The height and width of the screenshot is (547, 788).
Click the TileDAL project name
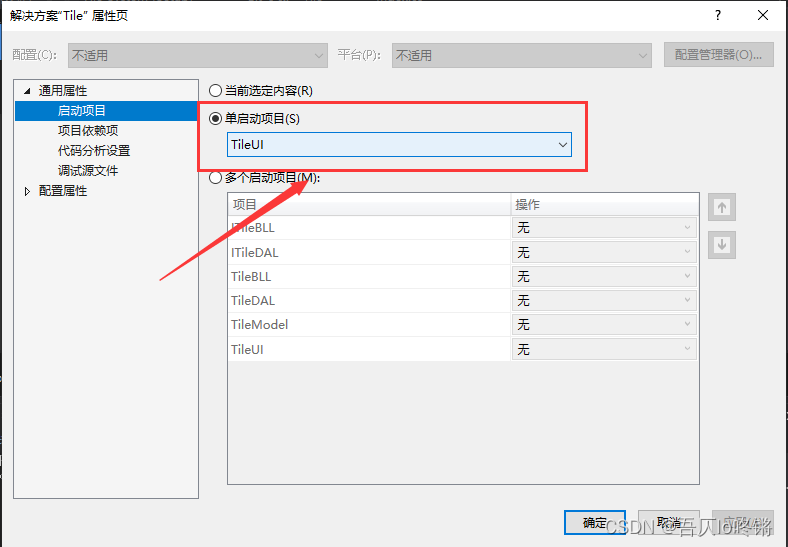(x=253, y=301)
